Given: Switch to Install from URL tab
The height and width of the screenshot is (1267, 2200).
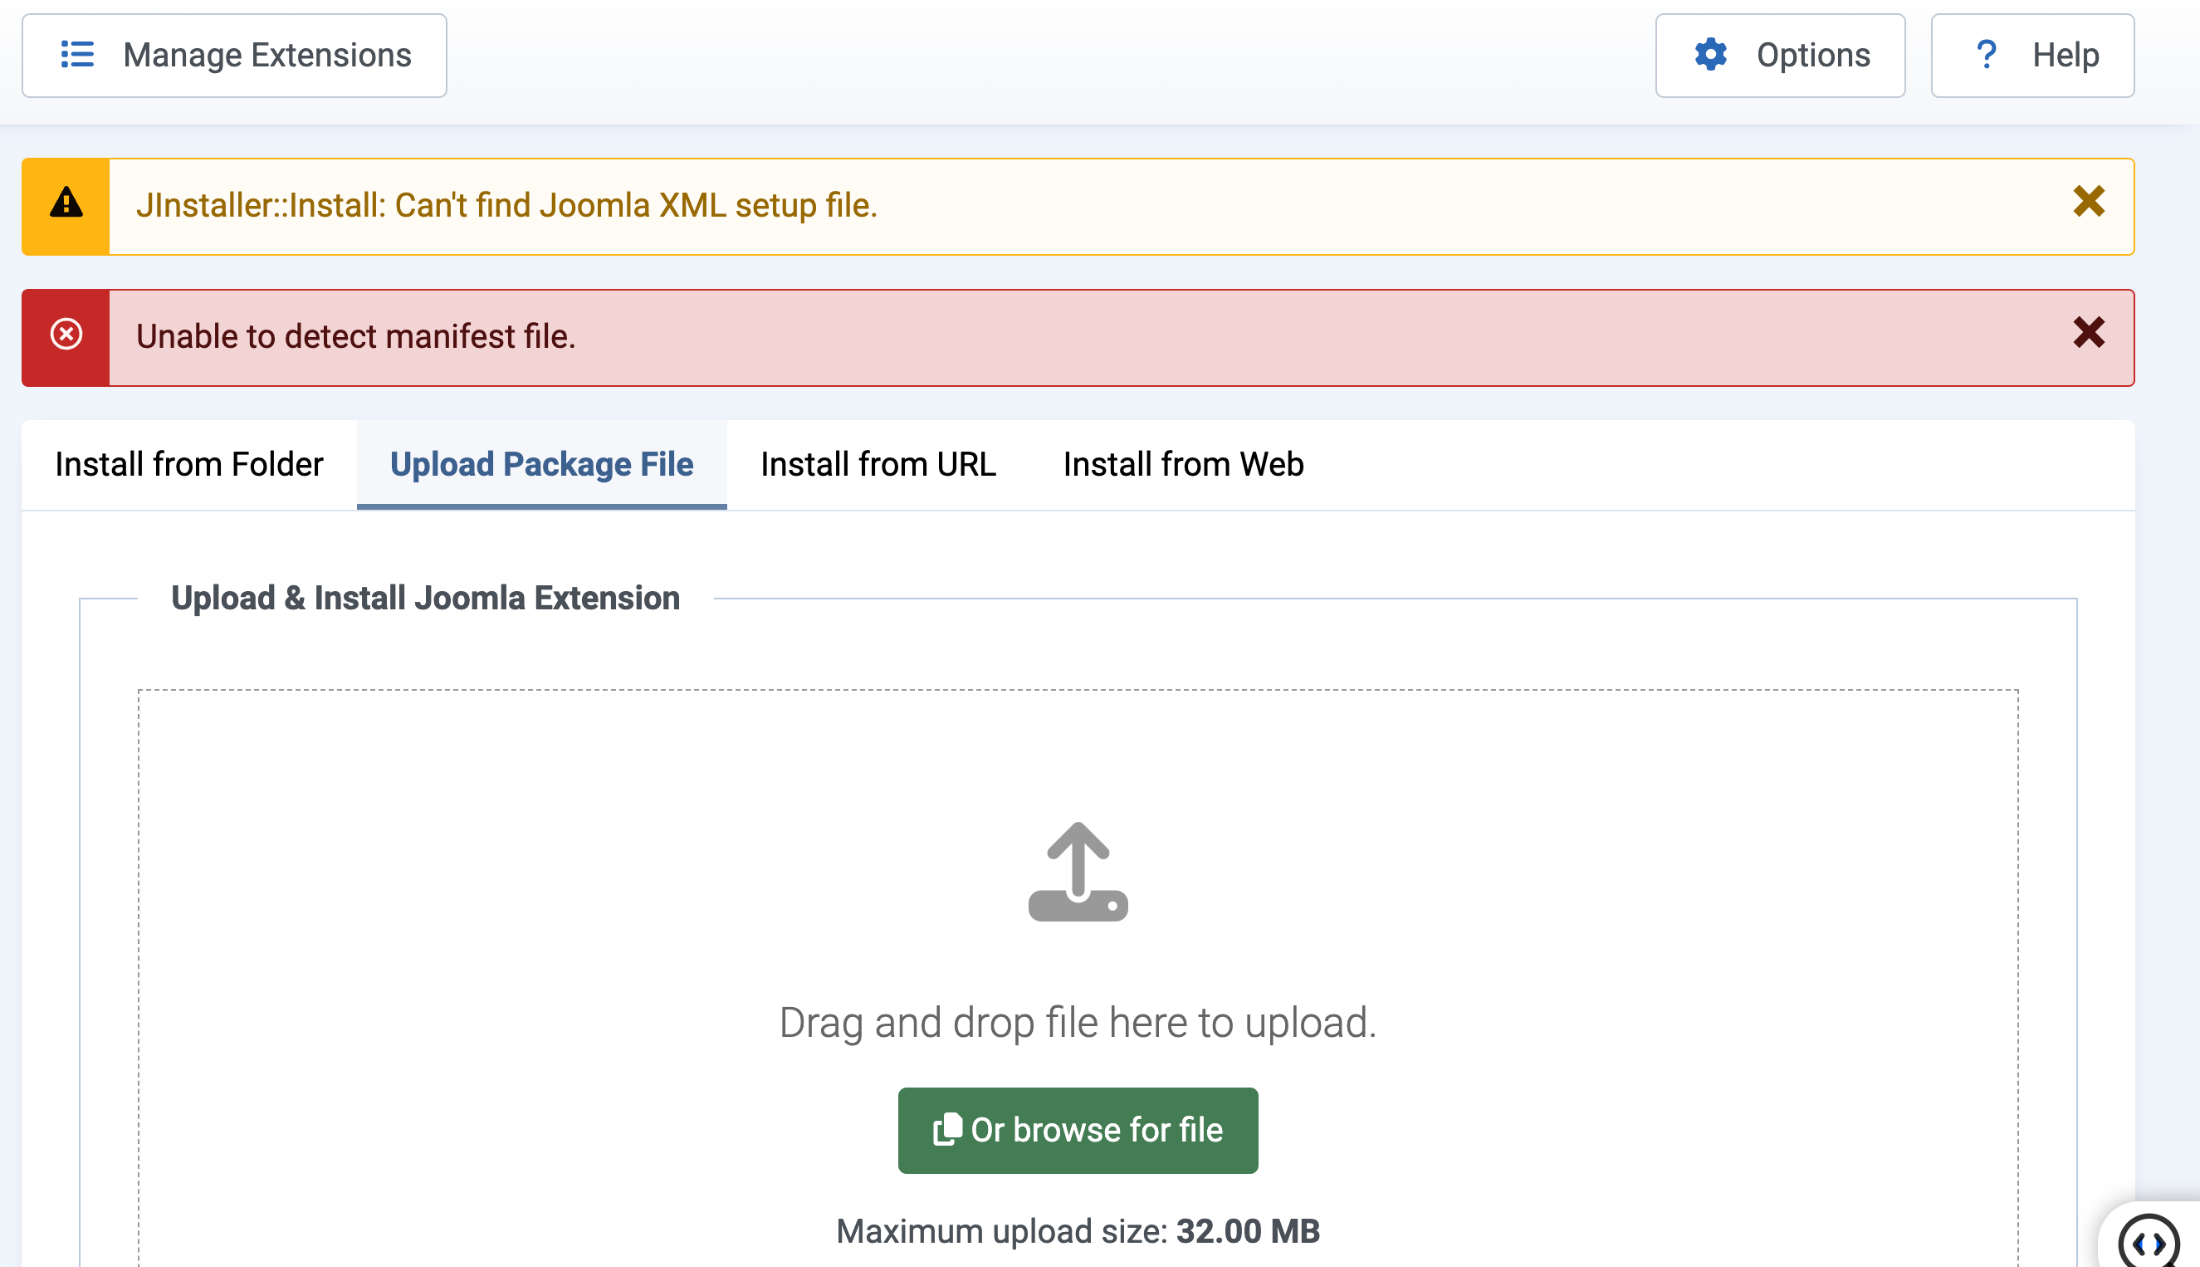Looking at the screenshot, I should [878, 465].
